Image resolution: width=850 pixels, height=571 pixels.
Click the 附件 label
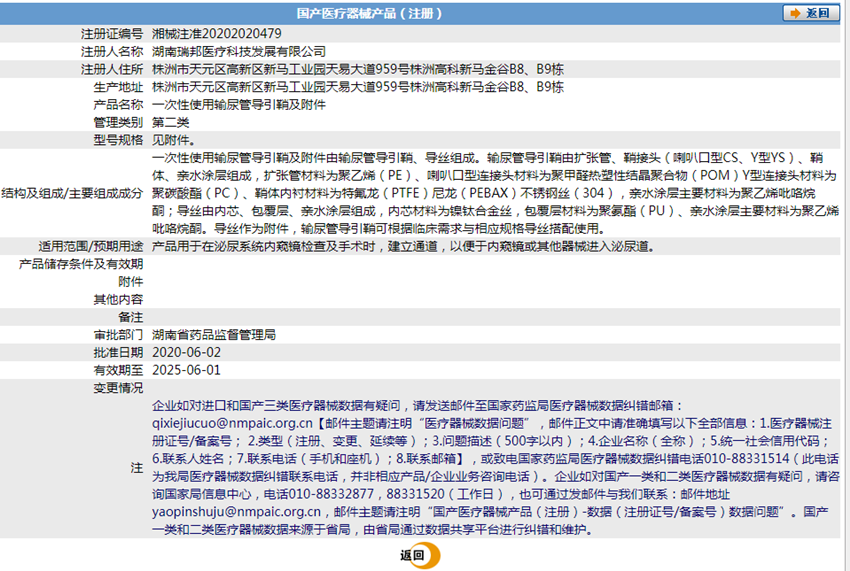coord(131,281)
